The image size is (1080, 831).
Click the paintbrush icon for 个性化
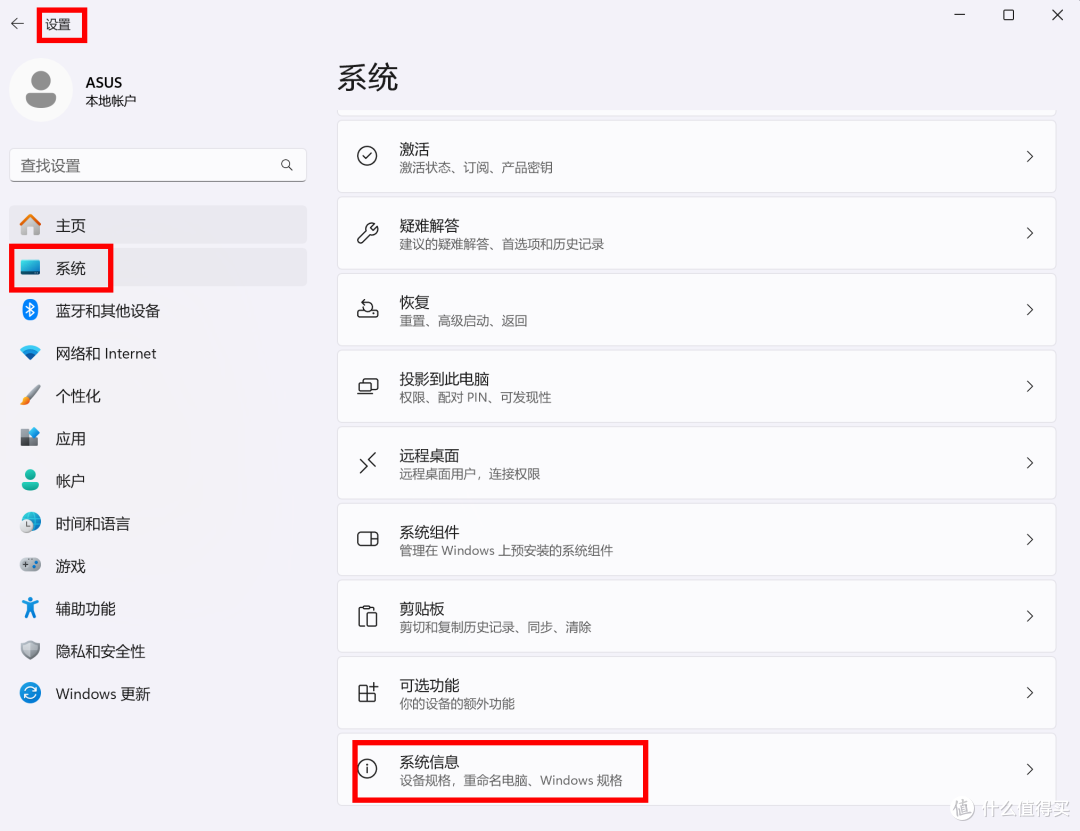[x=30, y=396]
